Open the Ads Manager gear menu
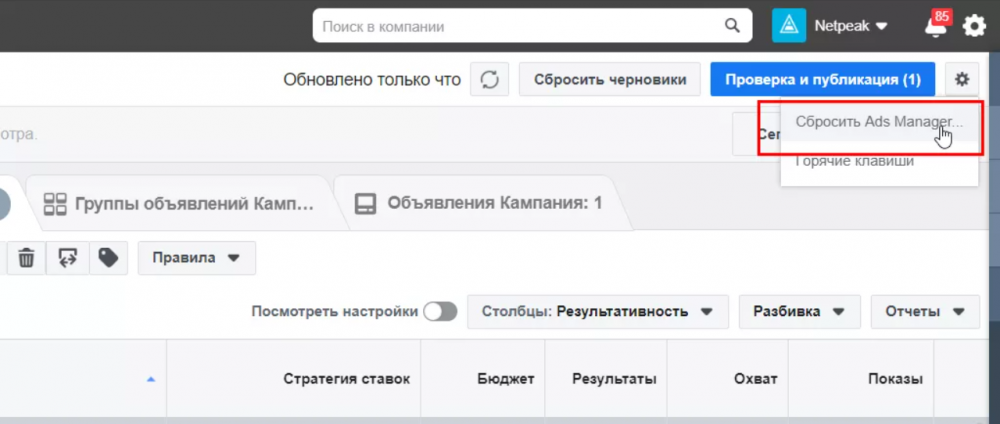Image resolution: width=1000 pixels, height=424 pixels. coord(962,79)
